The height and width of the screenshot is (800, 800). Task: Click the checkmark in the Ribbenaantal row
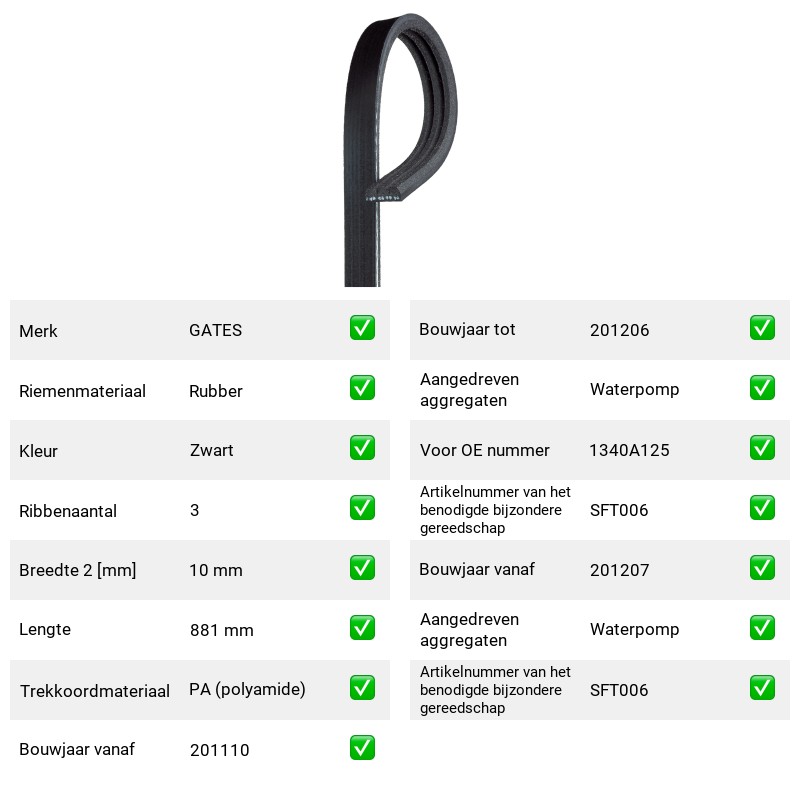[362, 508]
